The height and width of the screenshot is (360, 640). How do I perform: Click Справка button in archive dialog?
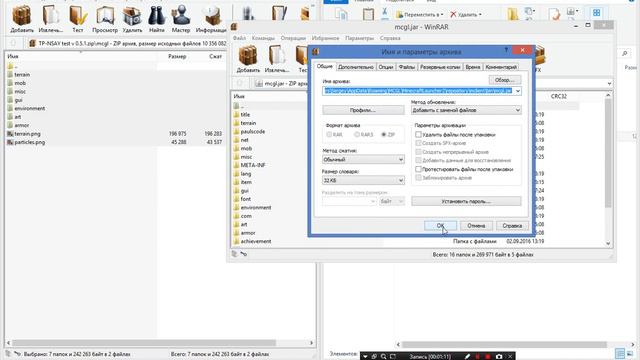pyautogui.click(x=512, y=226)
